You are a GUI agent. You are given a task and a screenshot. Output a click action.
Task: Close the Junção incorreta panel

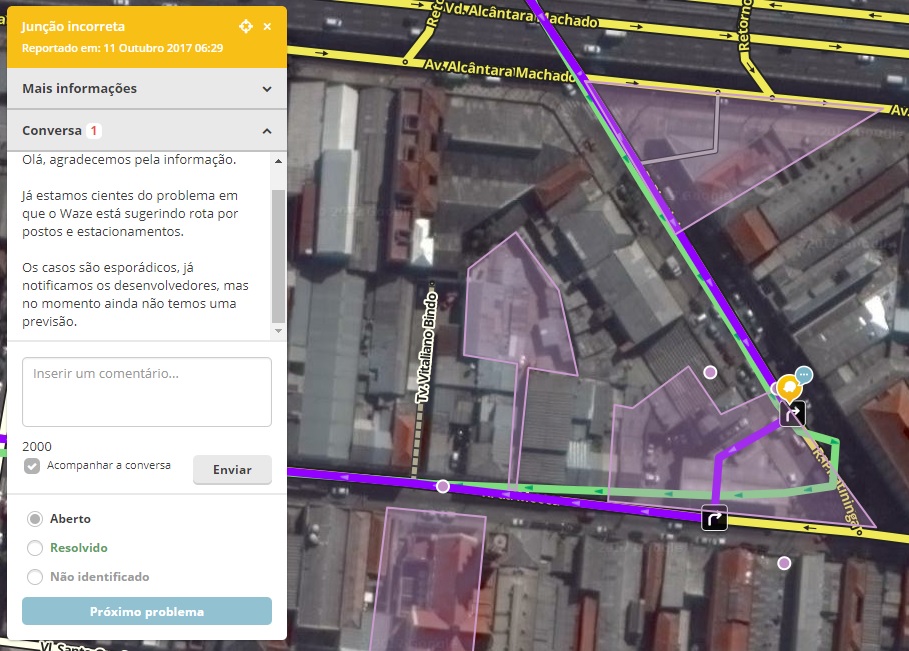tap(267, 26)
